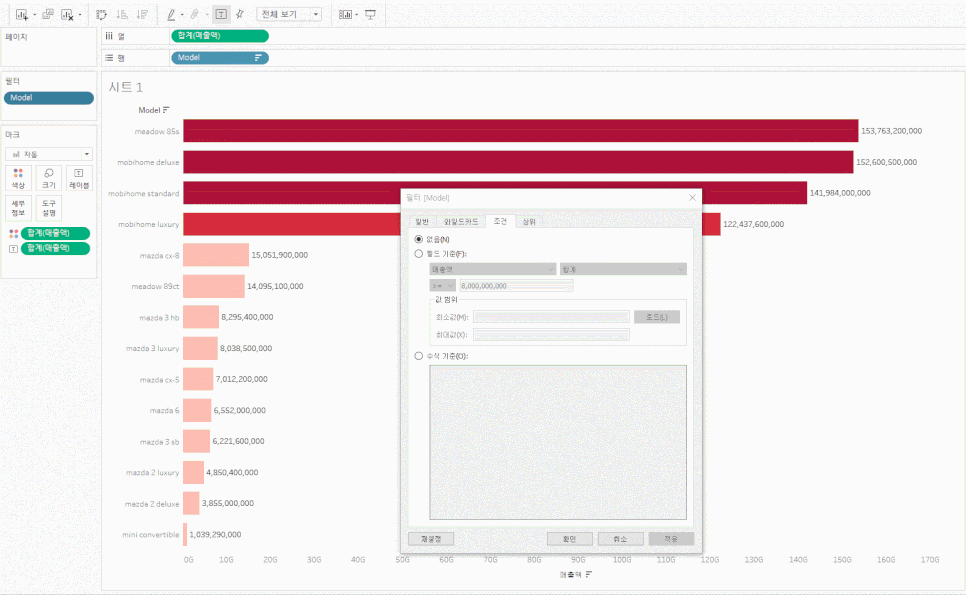Select the 필드 기준(F) radio button
This screenshot has height=595, width=966.
[419, 254]
